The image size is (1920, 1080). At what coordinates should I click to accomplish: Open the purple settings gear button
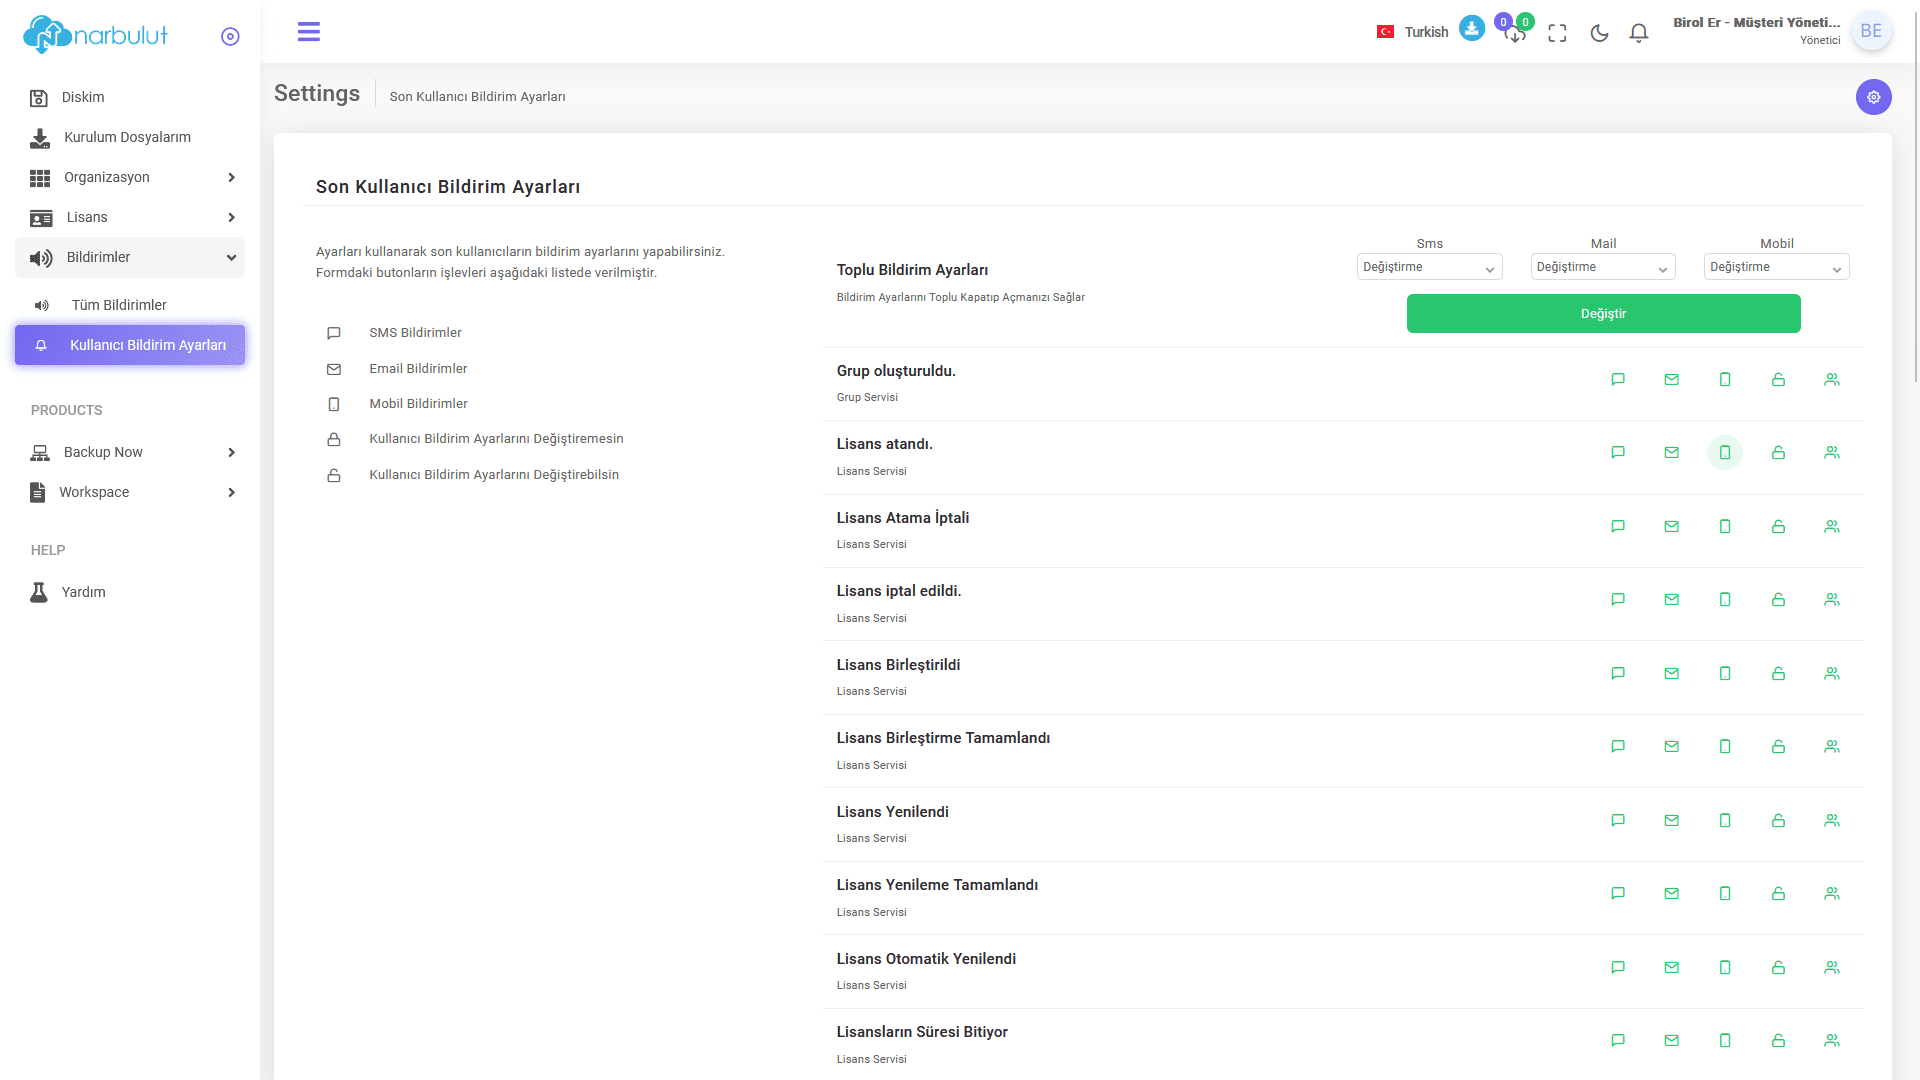pos(1873,97)
